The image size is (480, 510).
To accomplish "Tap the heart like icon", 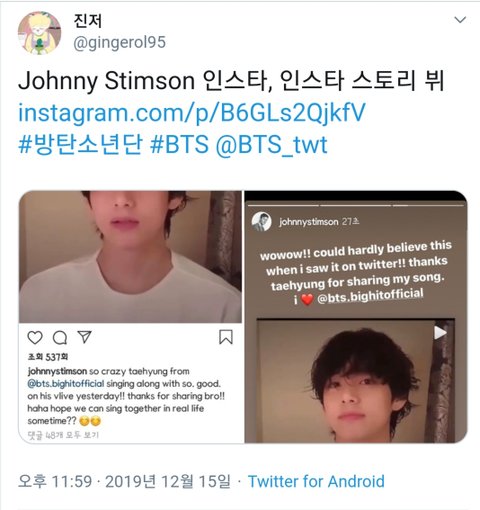I will click(x=35, y=337).
